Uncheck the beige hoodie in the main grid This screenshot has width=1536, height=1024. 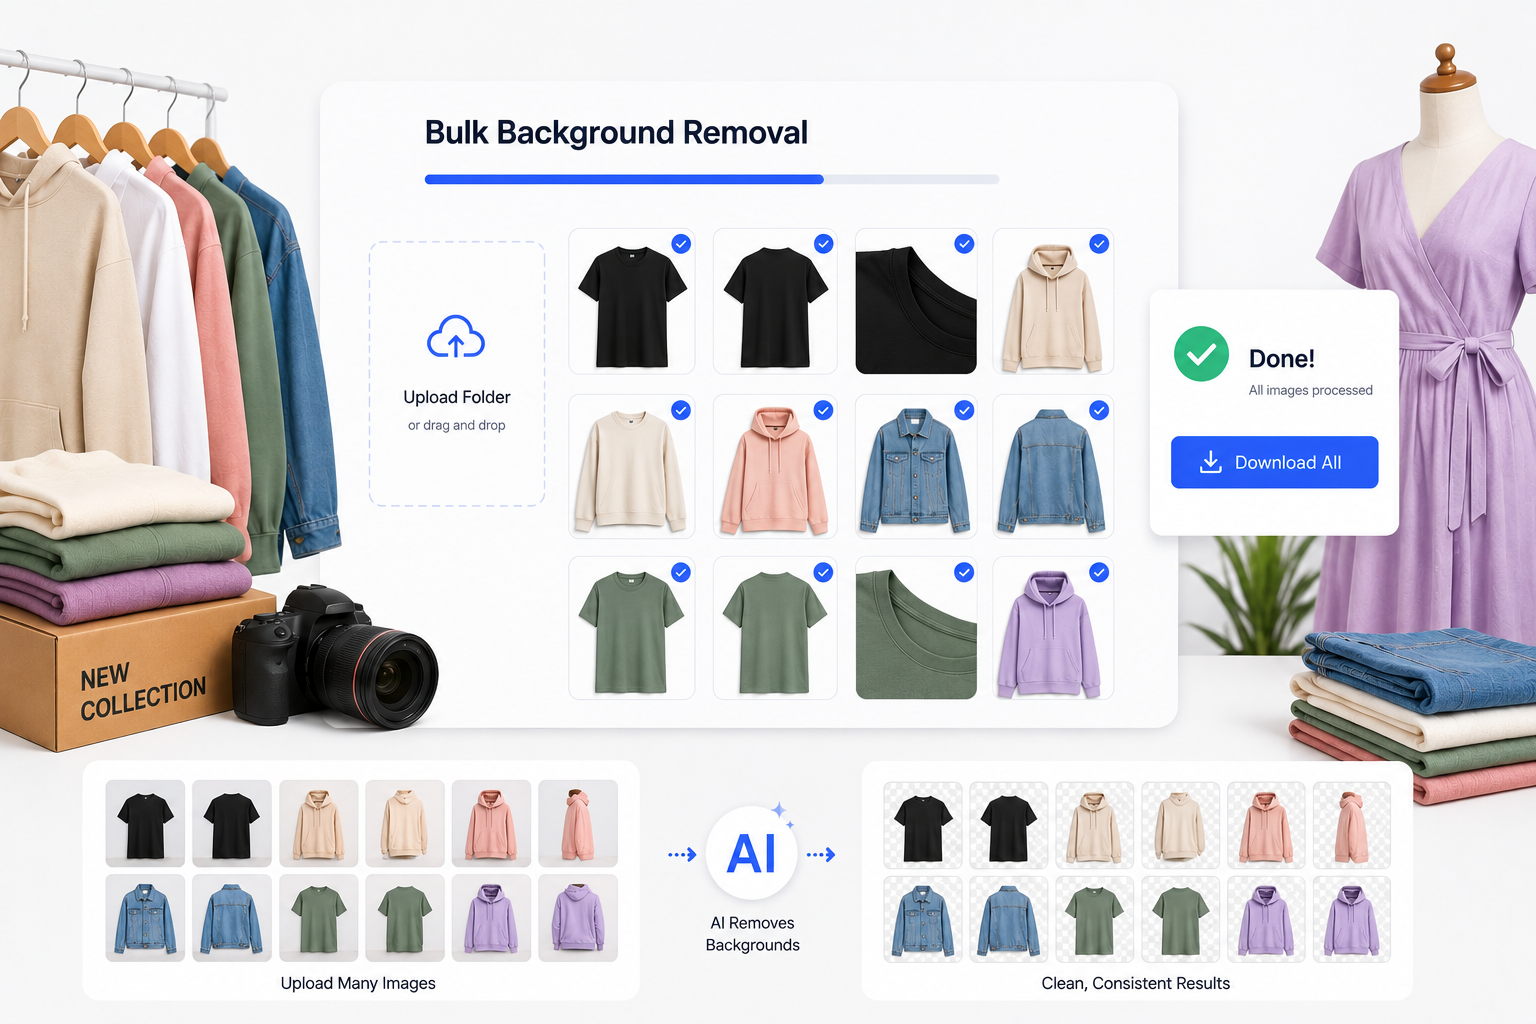pos(1099,244)
